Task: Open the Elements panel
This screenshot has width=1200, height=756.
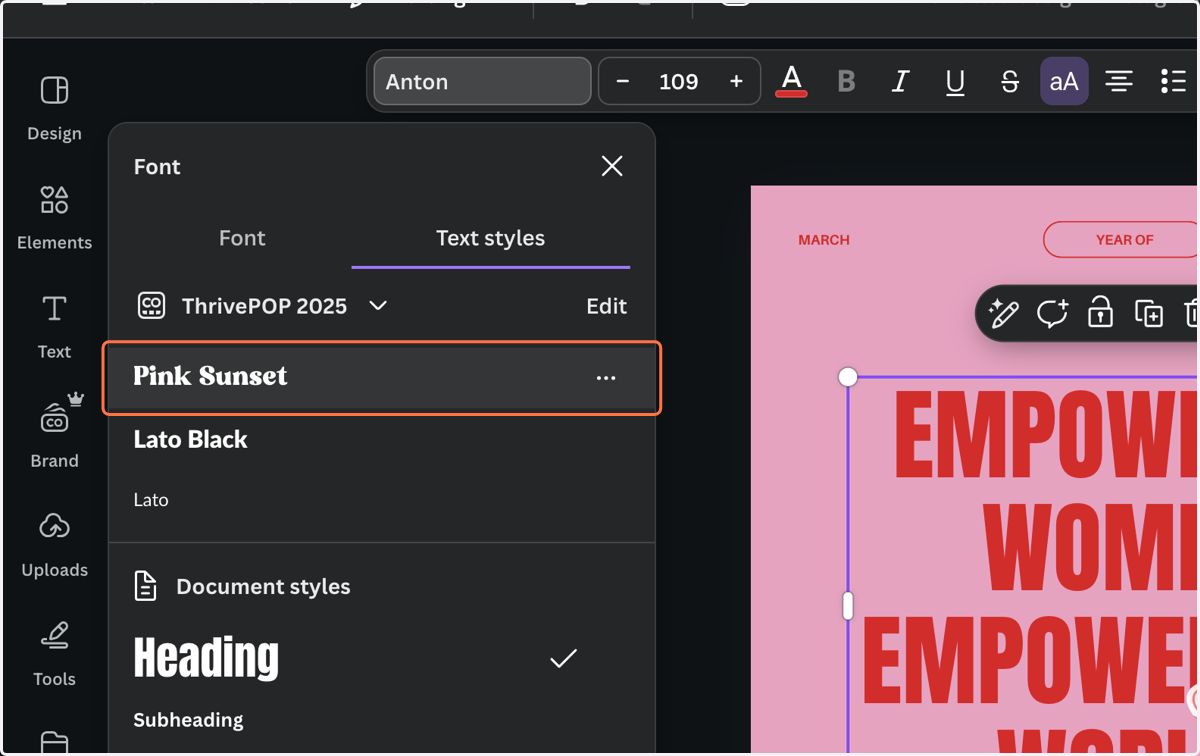Action: pos(54,217)
